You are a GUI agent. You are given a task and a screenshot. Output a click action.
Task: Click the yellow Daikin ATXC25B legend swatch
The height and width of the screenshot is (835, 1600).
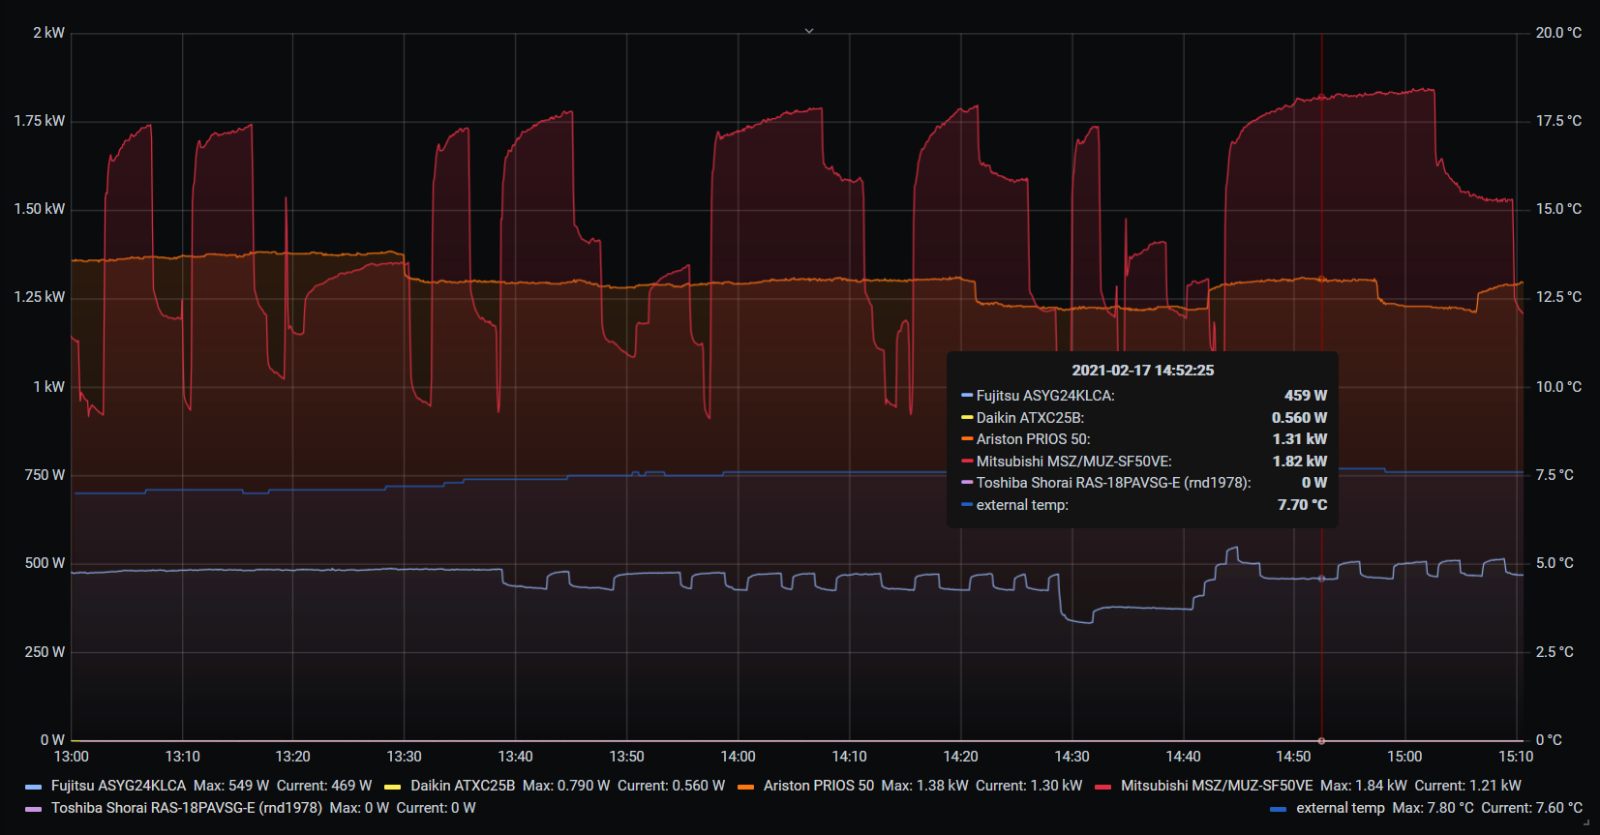tap(393, 787)
